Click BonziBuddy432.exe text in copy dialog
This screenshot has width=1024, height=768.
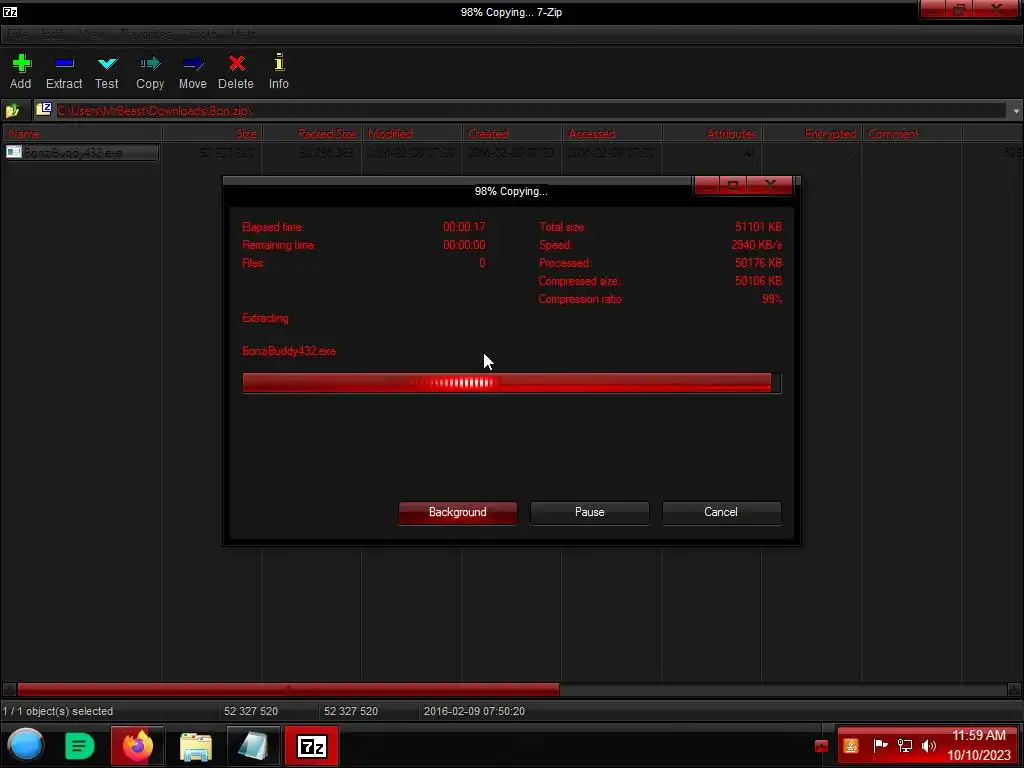click(x=289, y=351)
